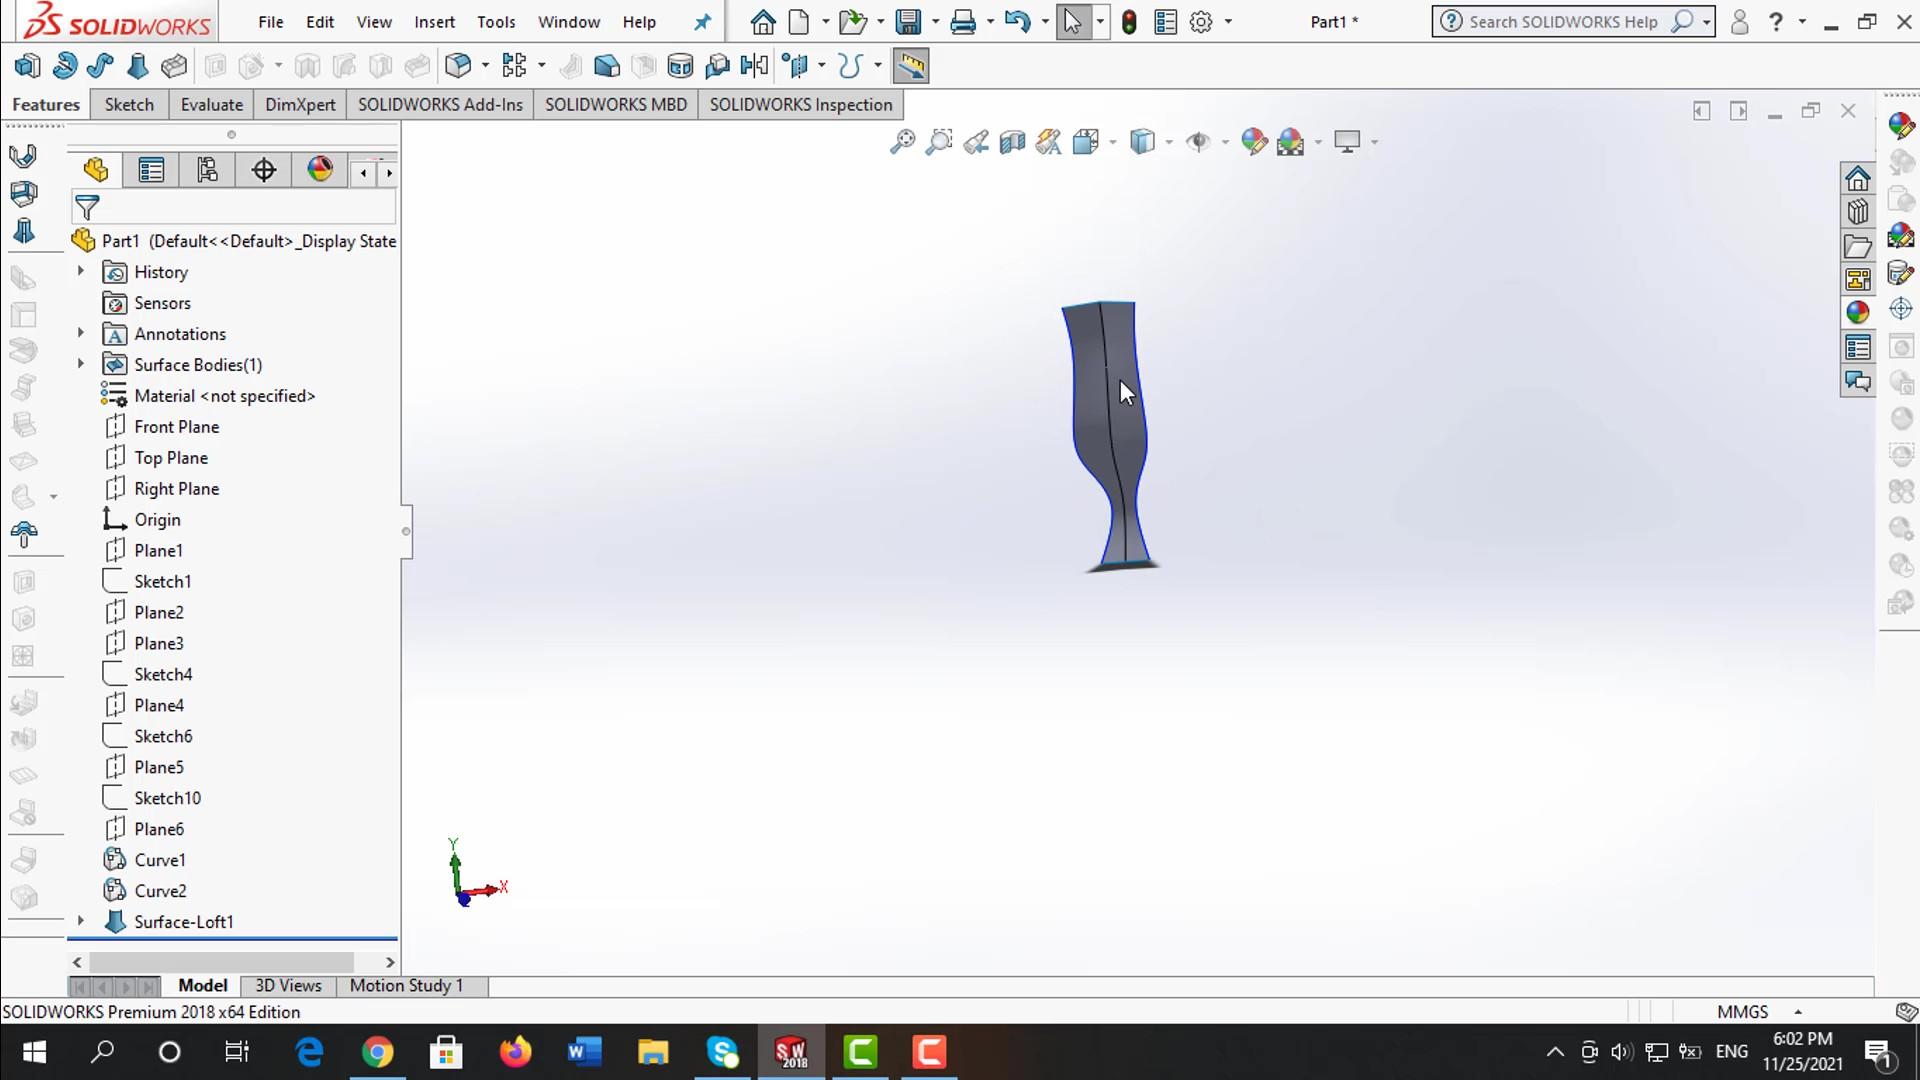Open the Design Library task pane icon

(1858, 212)
